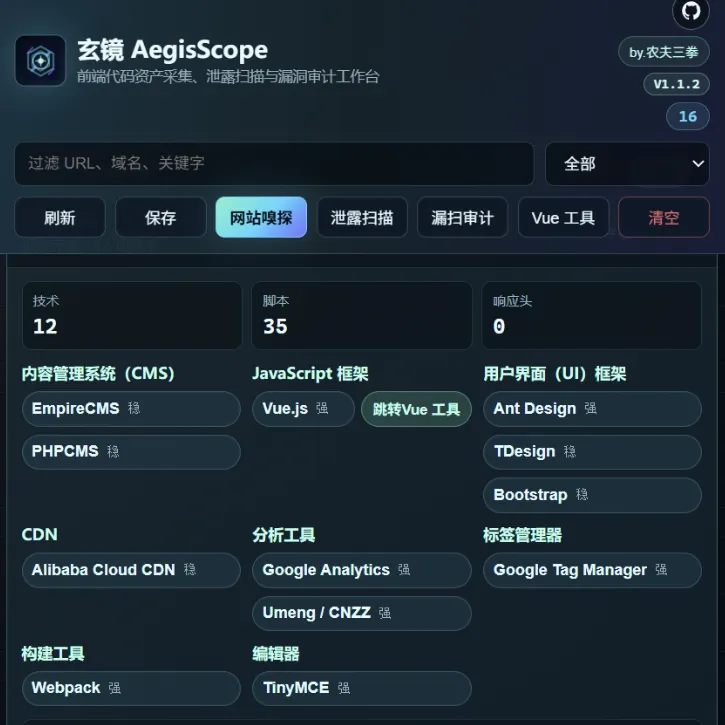Open the GitHub repository icon
The width and height of the screenshot is (725, 725).
[690, 12]
